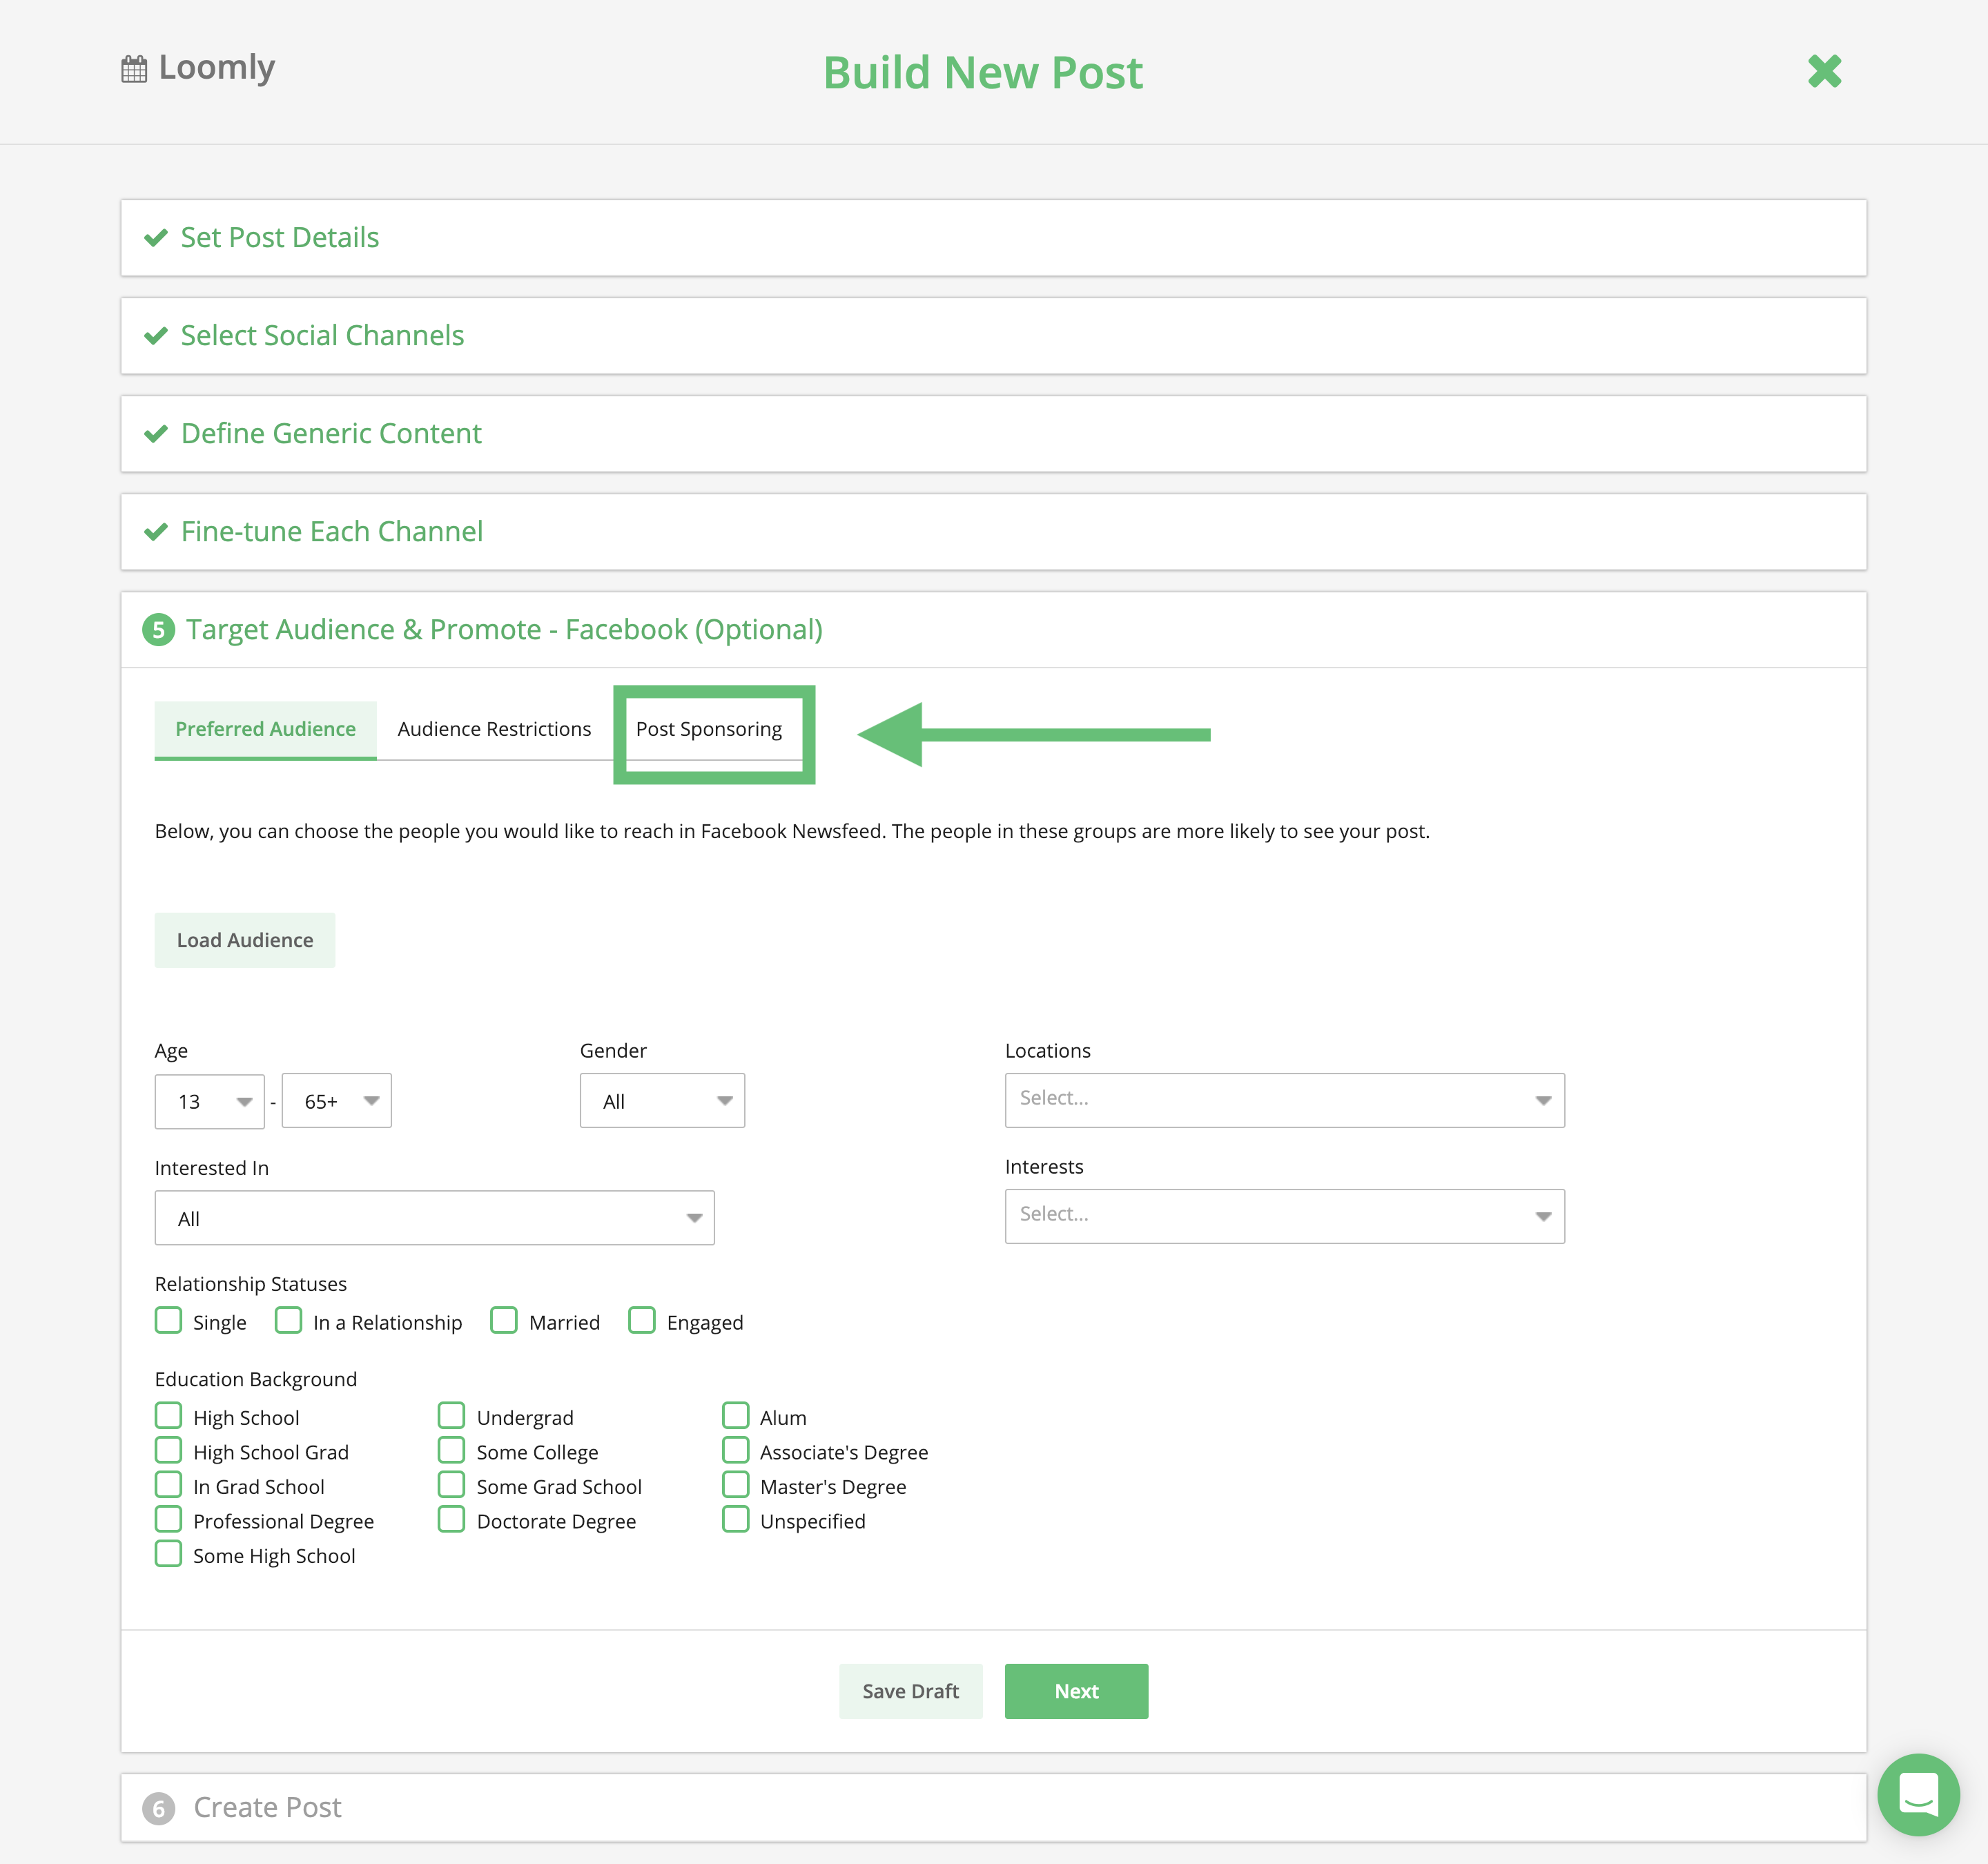The image size is (1988, 1864).
Task: Open the minimum age dropdown showing 13
Action: click(x=210, y=1101)
